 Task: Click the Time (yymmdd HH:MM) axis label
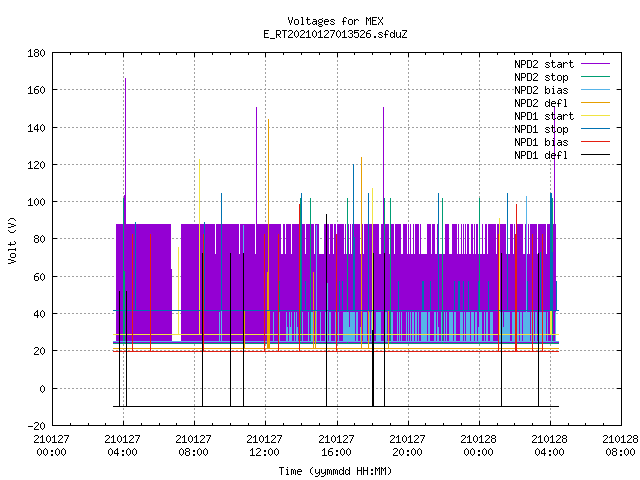pos(335,471)
